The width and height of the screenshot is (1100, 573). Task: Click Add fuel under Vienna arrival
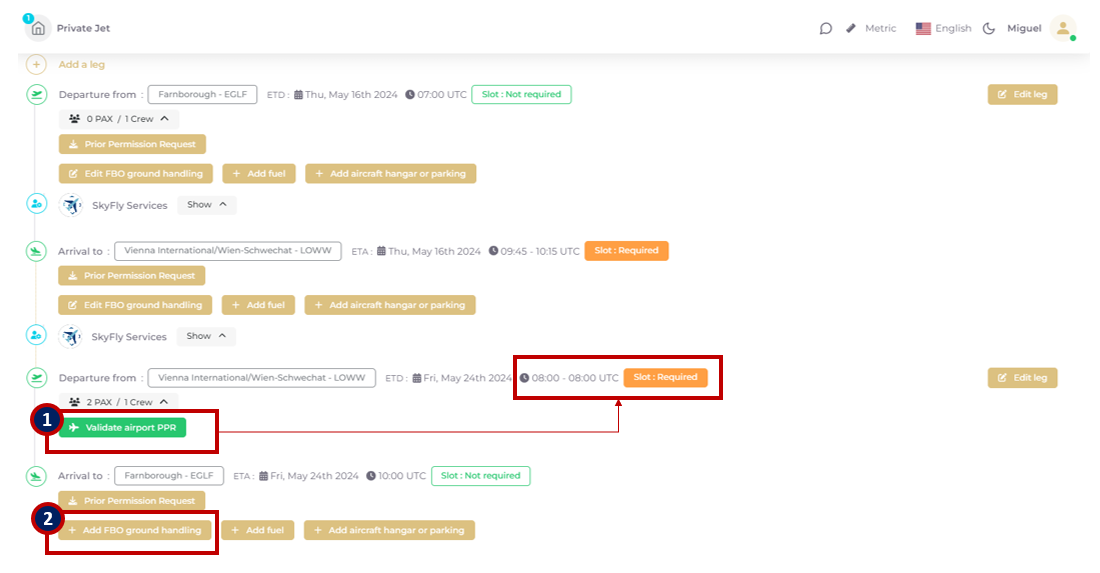[x=258, y=305]
